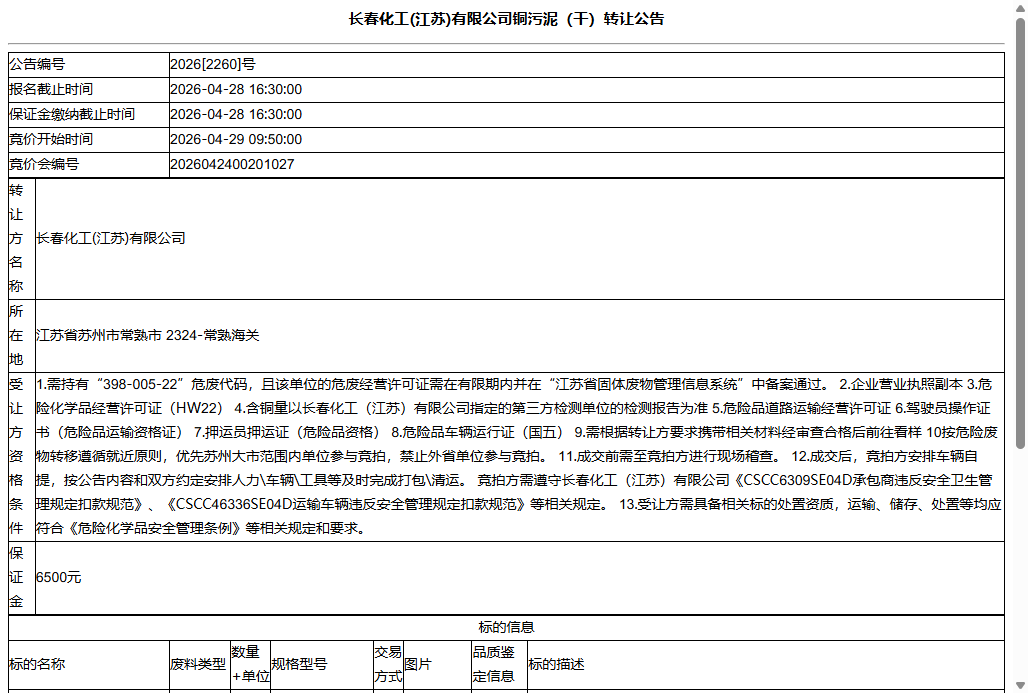Click the 废料类型 column header
Screen dimensions: 1028x693
click(x=199, y=664)
